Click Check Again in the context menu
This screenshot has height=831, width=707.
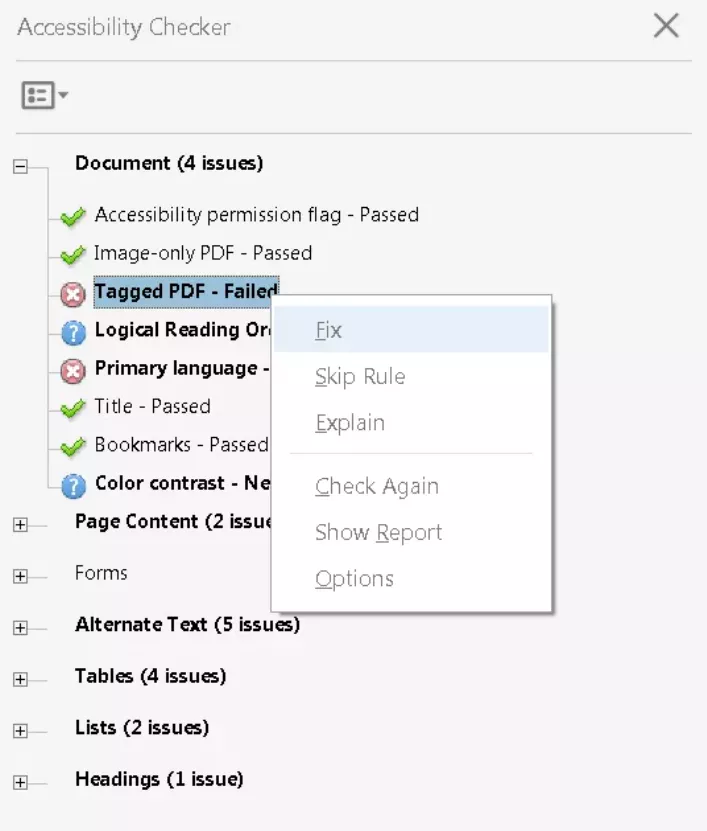[x=377, y=485]
